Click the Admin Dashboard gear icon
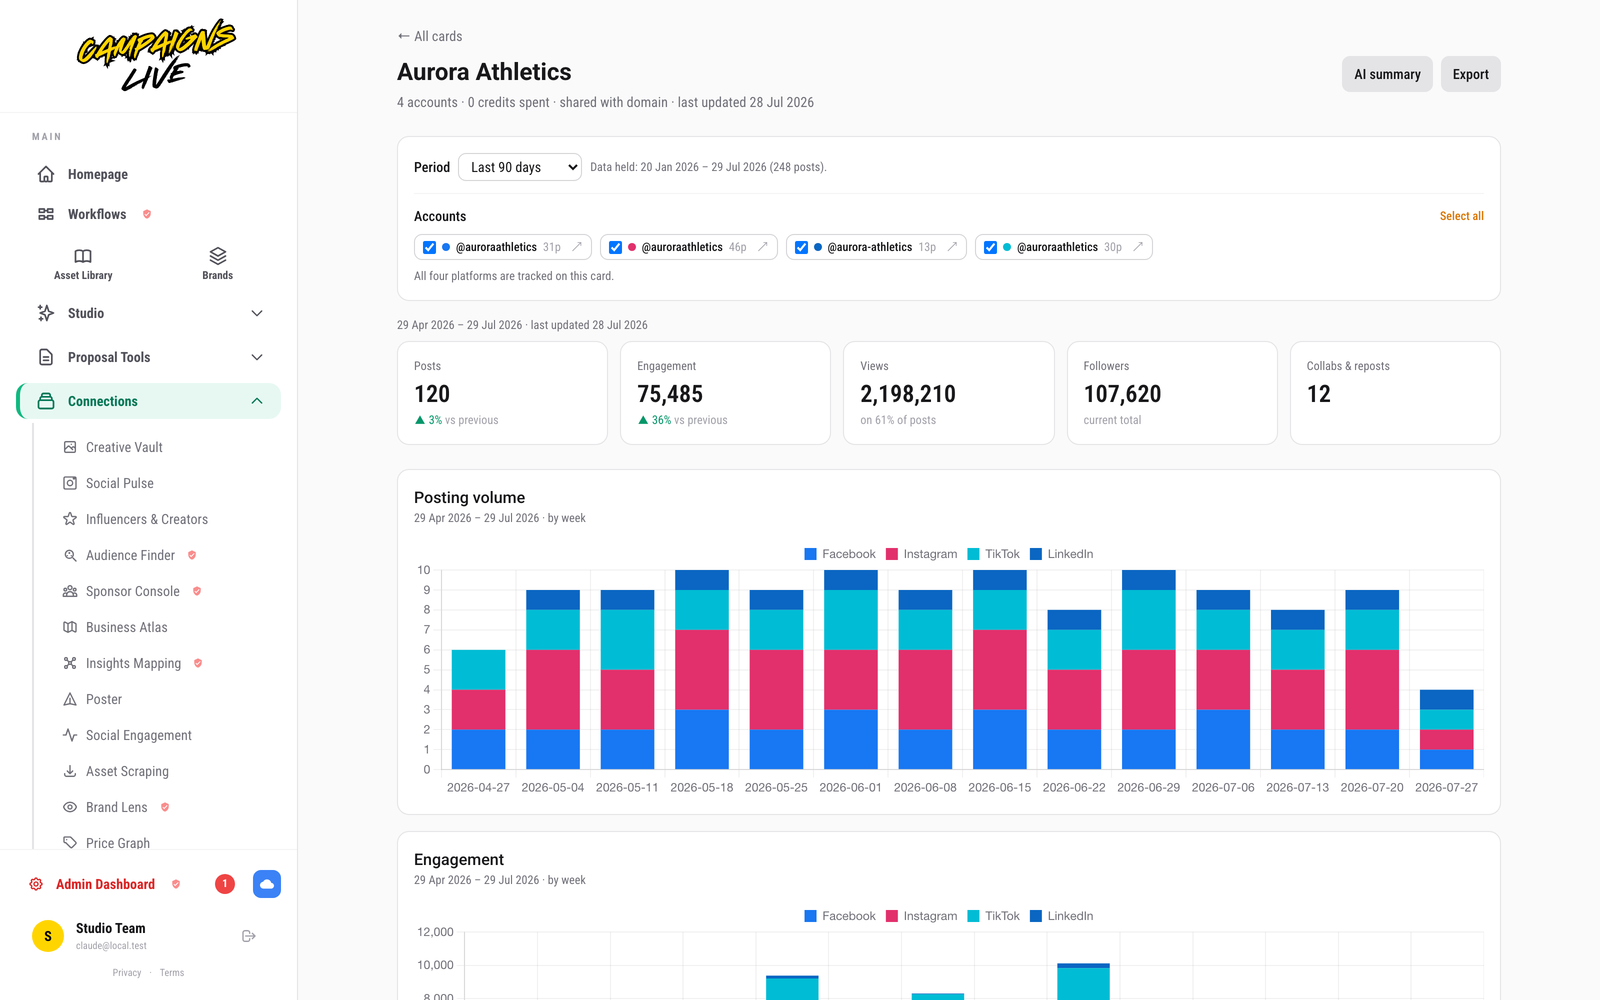The image size is (1600, 1000). pos(36,884)
